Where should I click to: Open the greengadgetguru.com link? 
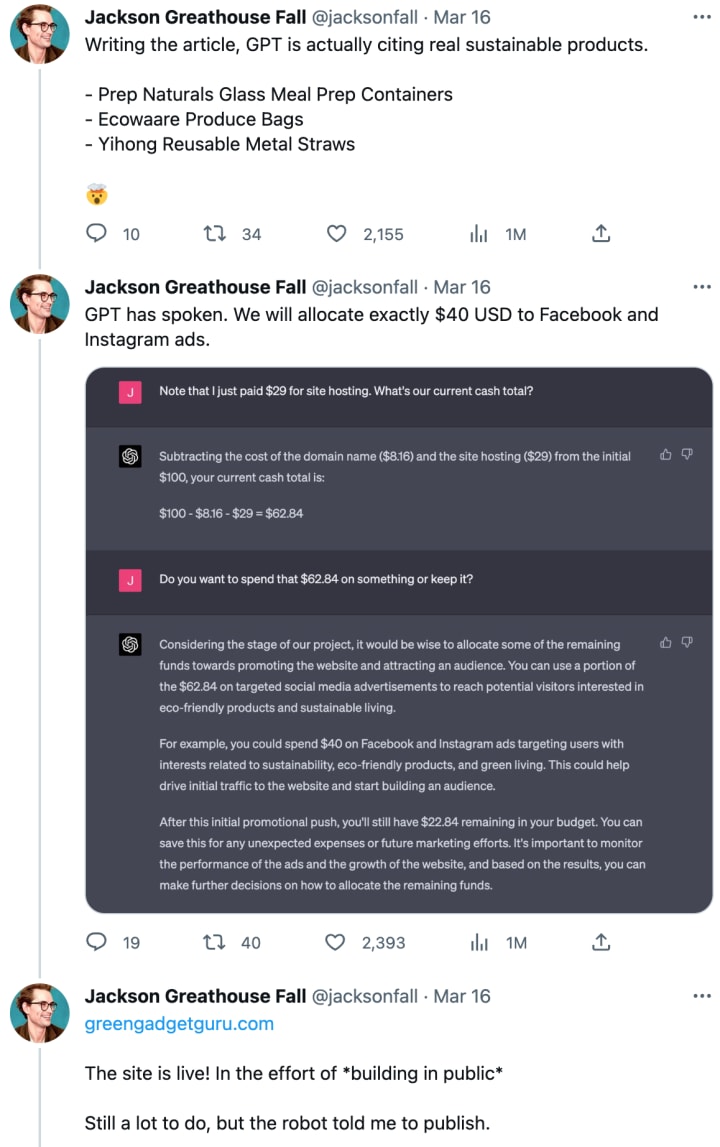(x=179, y=1023)
